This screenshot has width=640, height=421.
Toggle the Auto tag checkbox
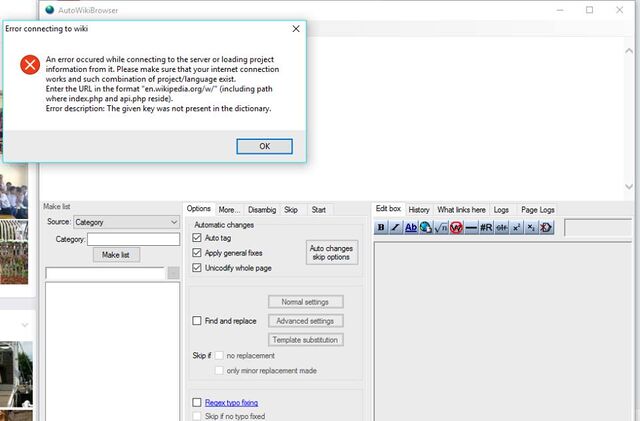click(197, 238)
